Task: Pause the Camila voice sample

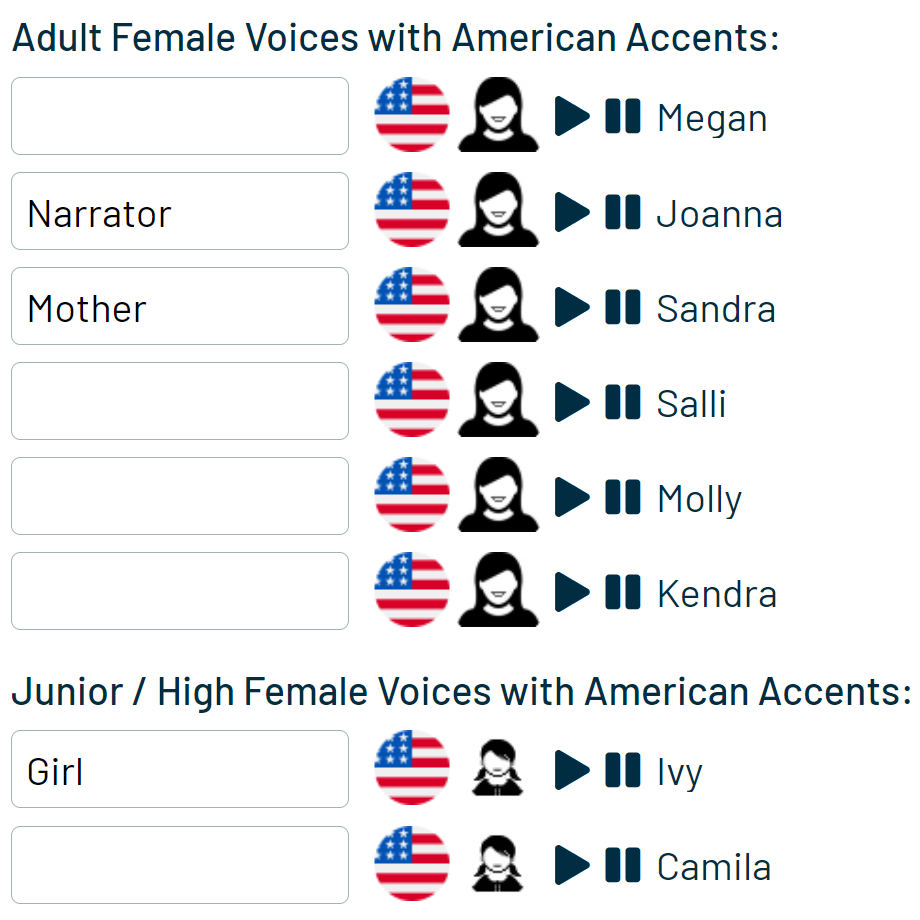Action: pyautogui.click(x=623, y=865)
